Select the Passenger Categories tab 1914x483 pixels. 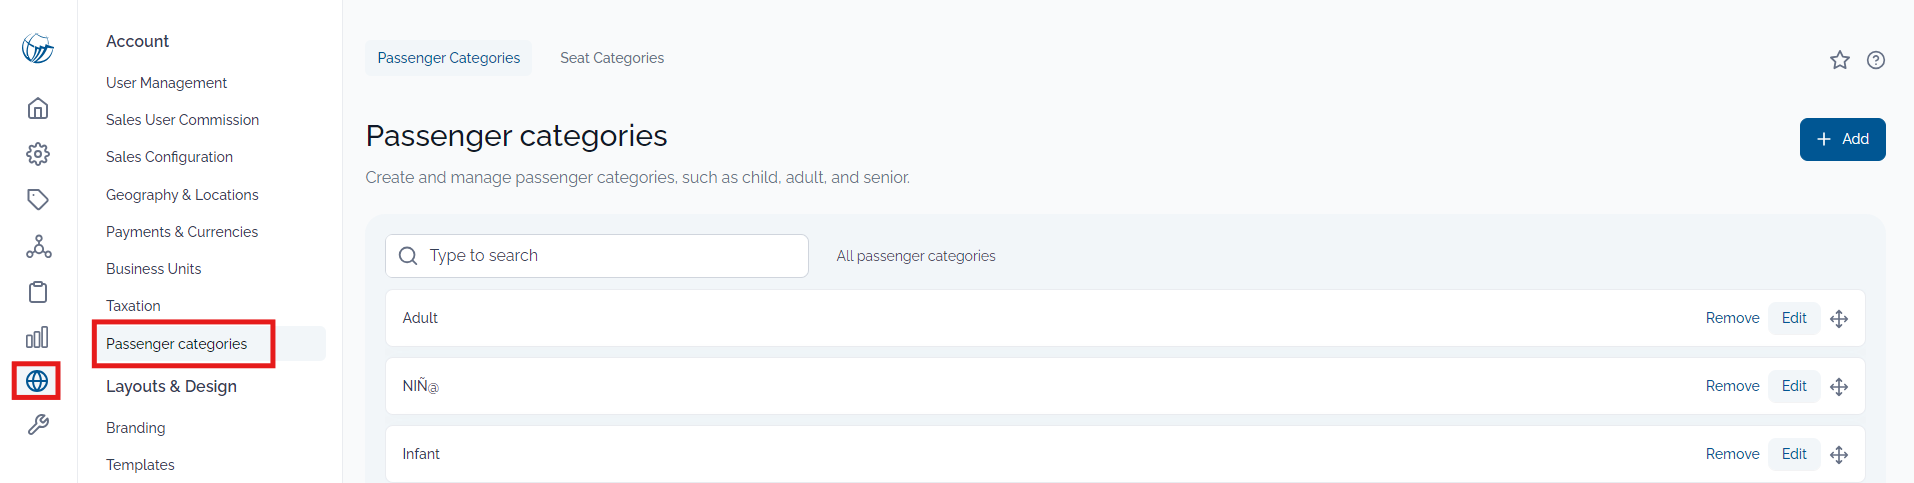click(449, 58)
